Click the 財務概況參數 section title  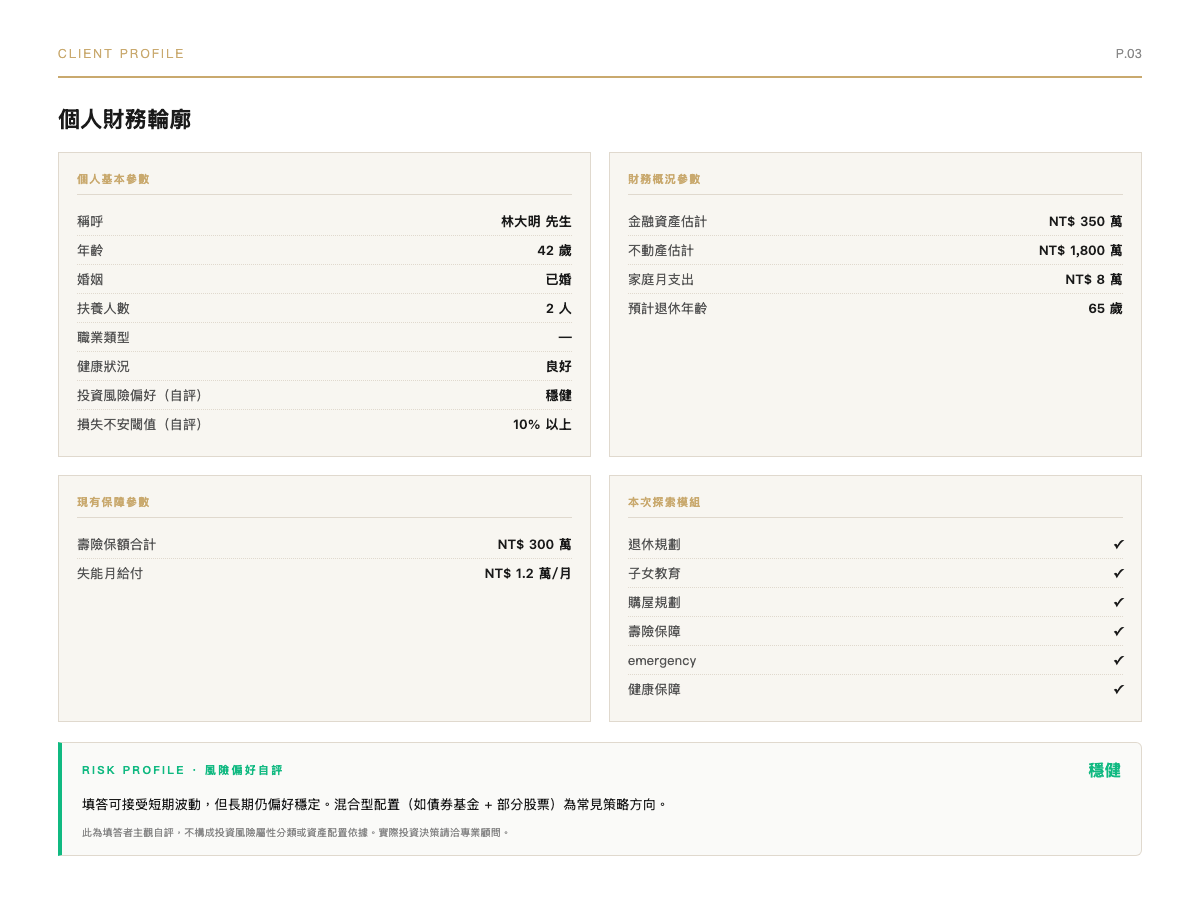pyautogui.click(x=664, y=179)
